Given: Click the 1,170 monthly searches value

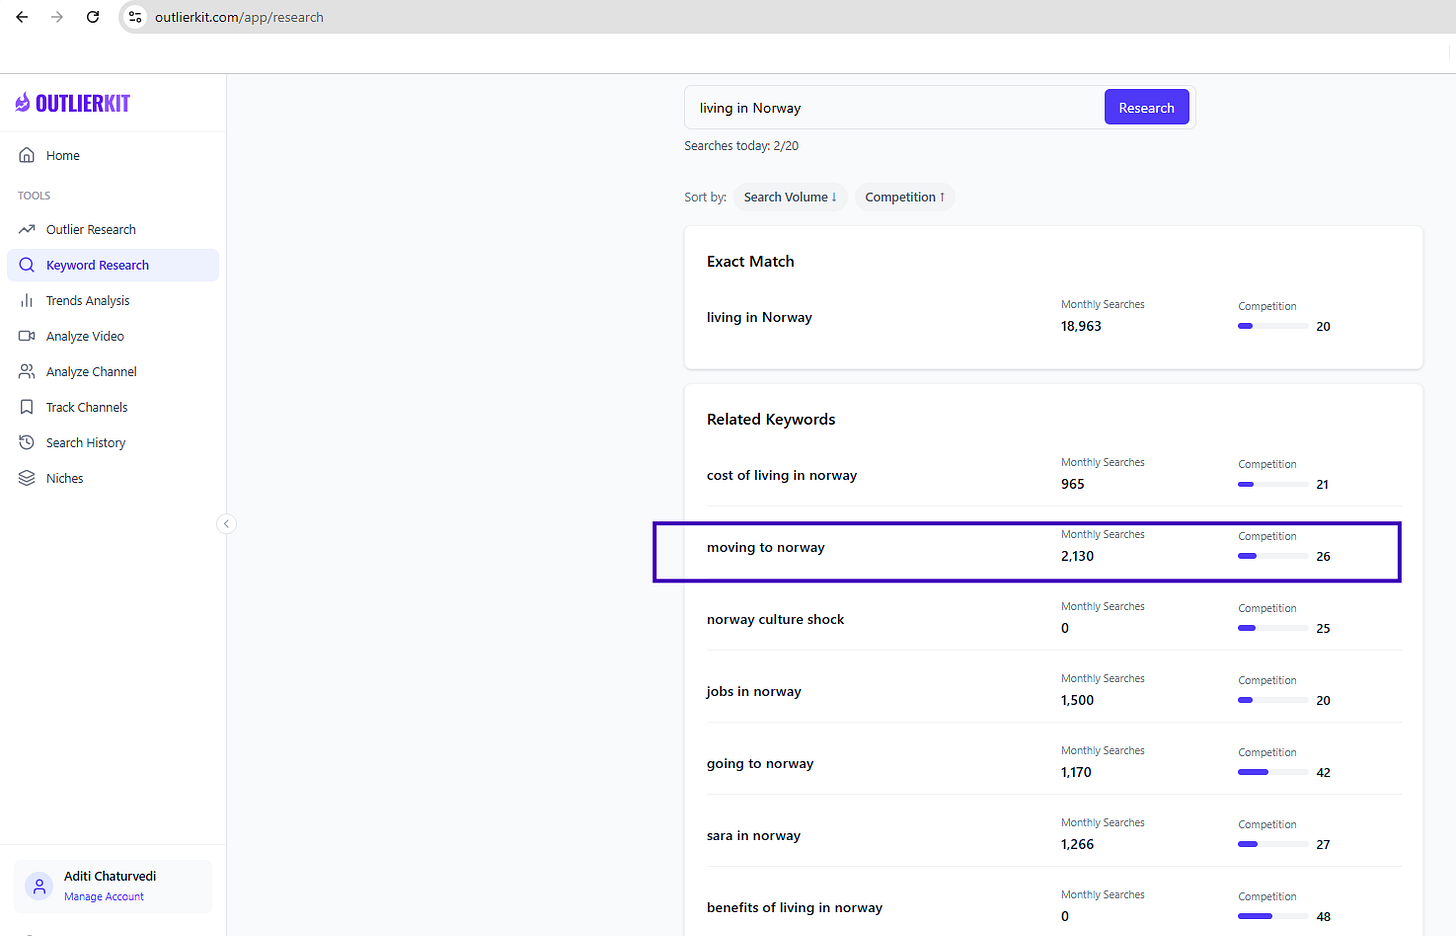Looking at the screenshot, I should pos(1076,772).
